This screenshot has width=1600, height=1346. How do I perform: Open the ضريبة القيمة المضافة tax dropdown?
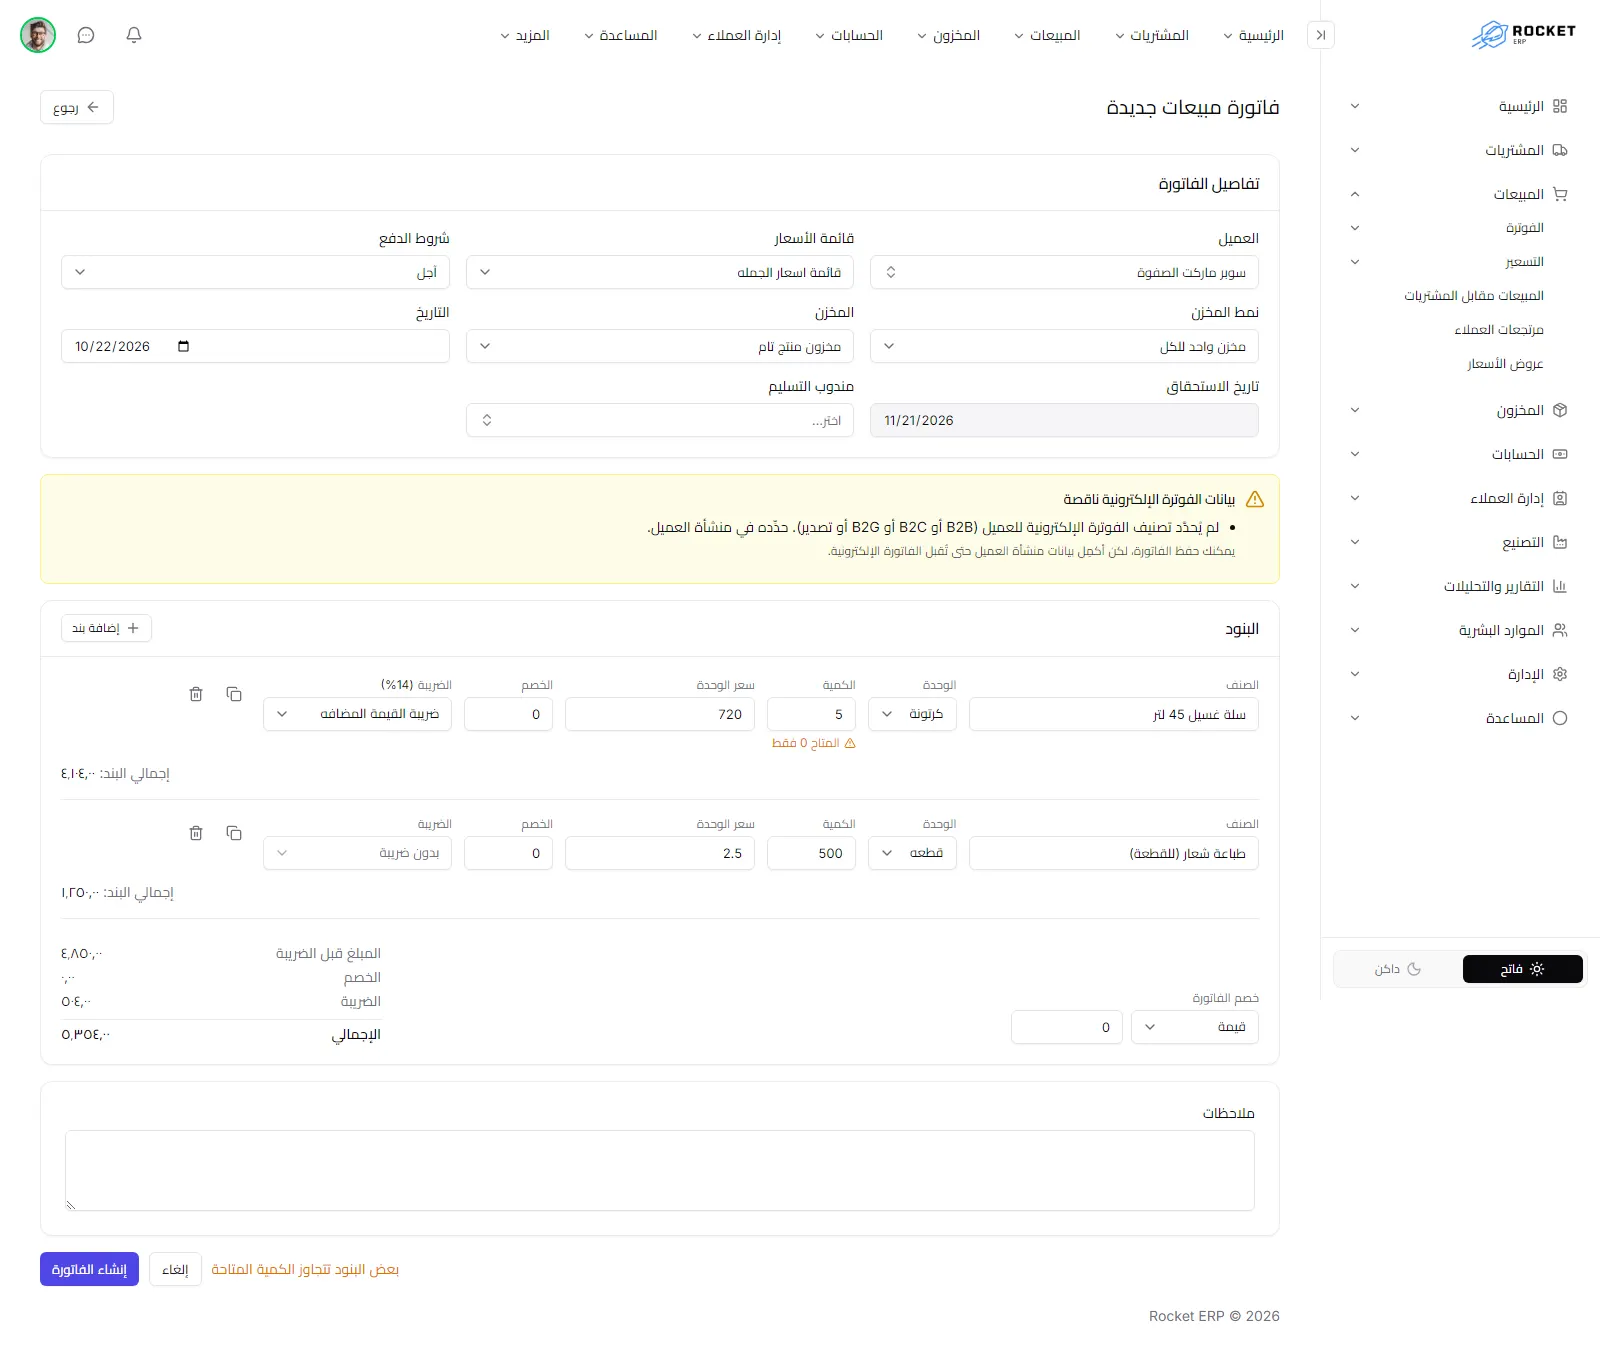tap(357, 714)
